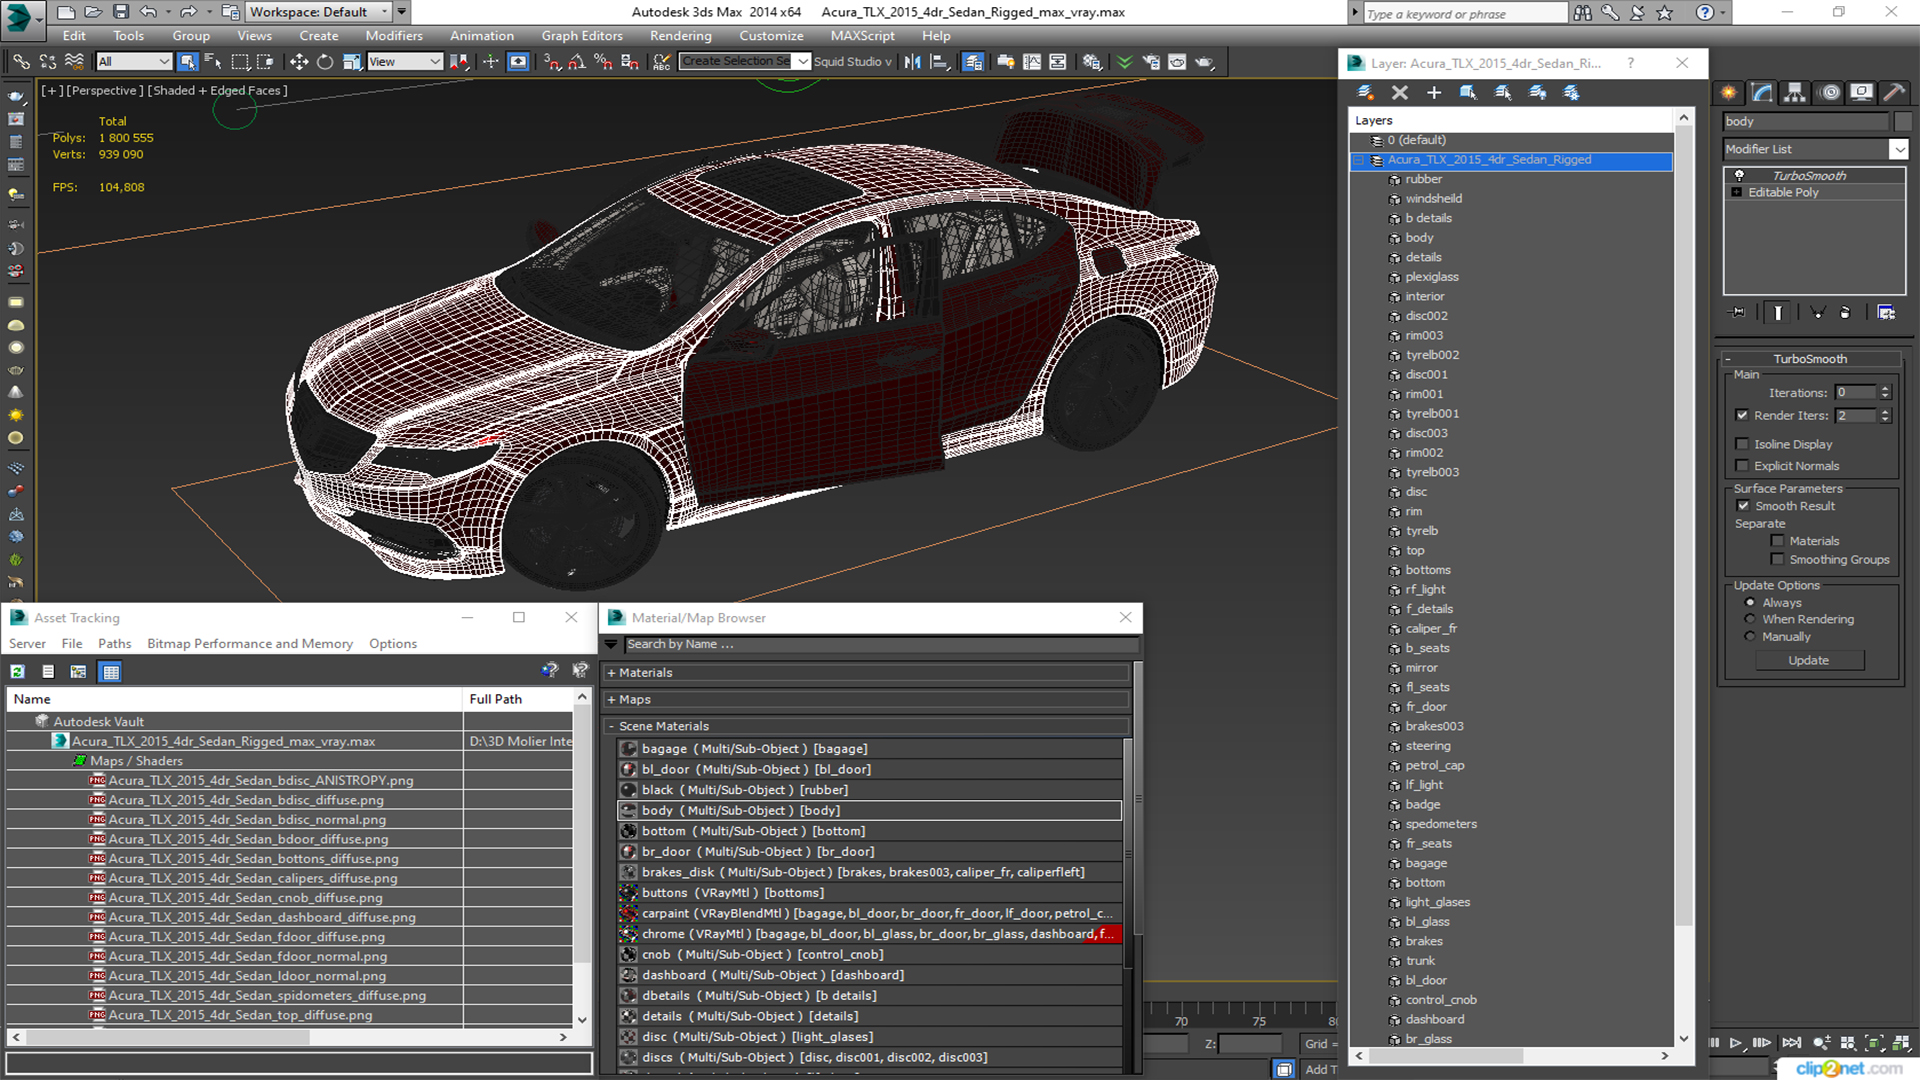Click Show End Result toggle below modifier stack
1920x1080 pixels.
coord(1778,313)
